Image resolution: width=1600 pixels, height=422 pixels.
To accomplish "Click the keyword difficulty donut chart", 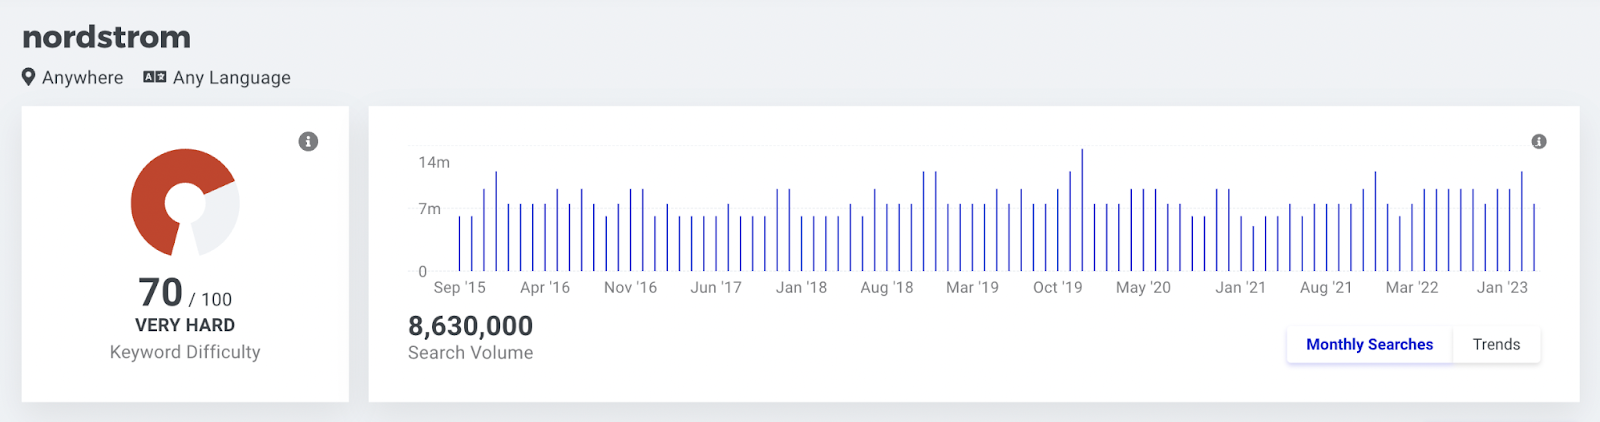I will coord(185,203).
